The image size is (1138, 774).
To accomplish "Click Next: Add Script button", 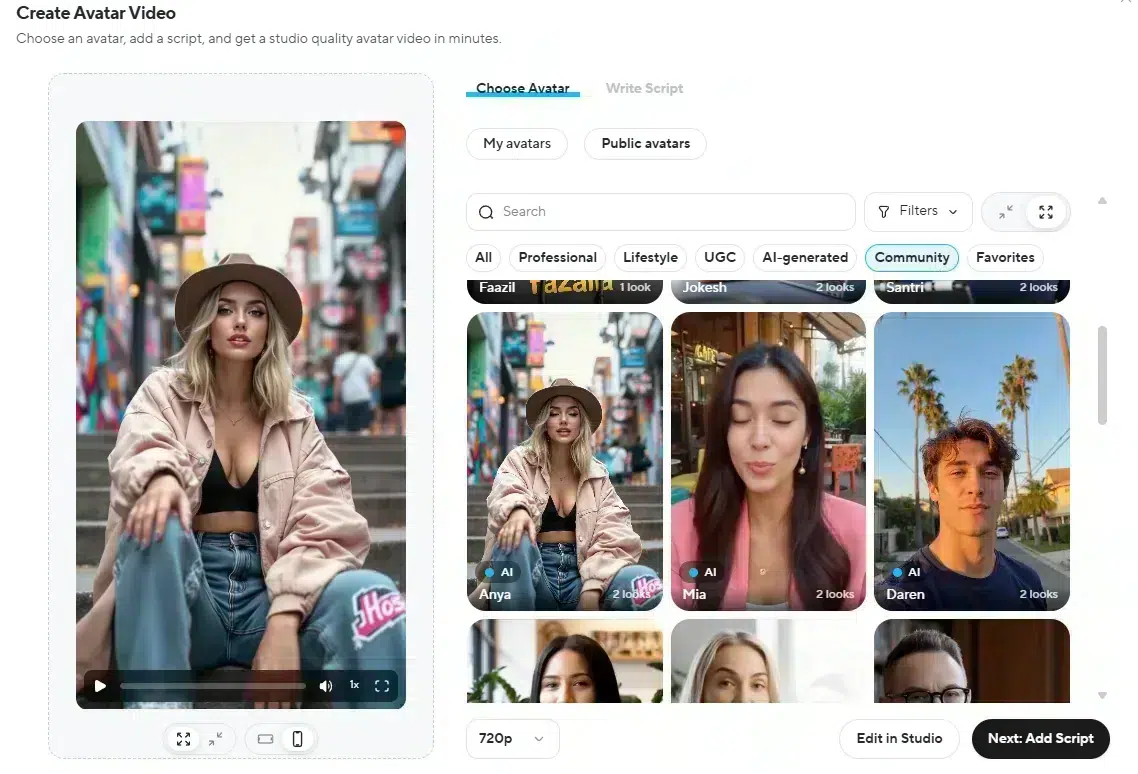I will [x=1041, y=738].
